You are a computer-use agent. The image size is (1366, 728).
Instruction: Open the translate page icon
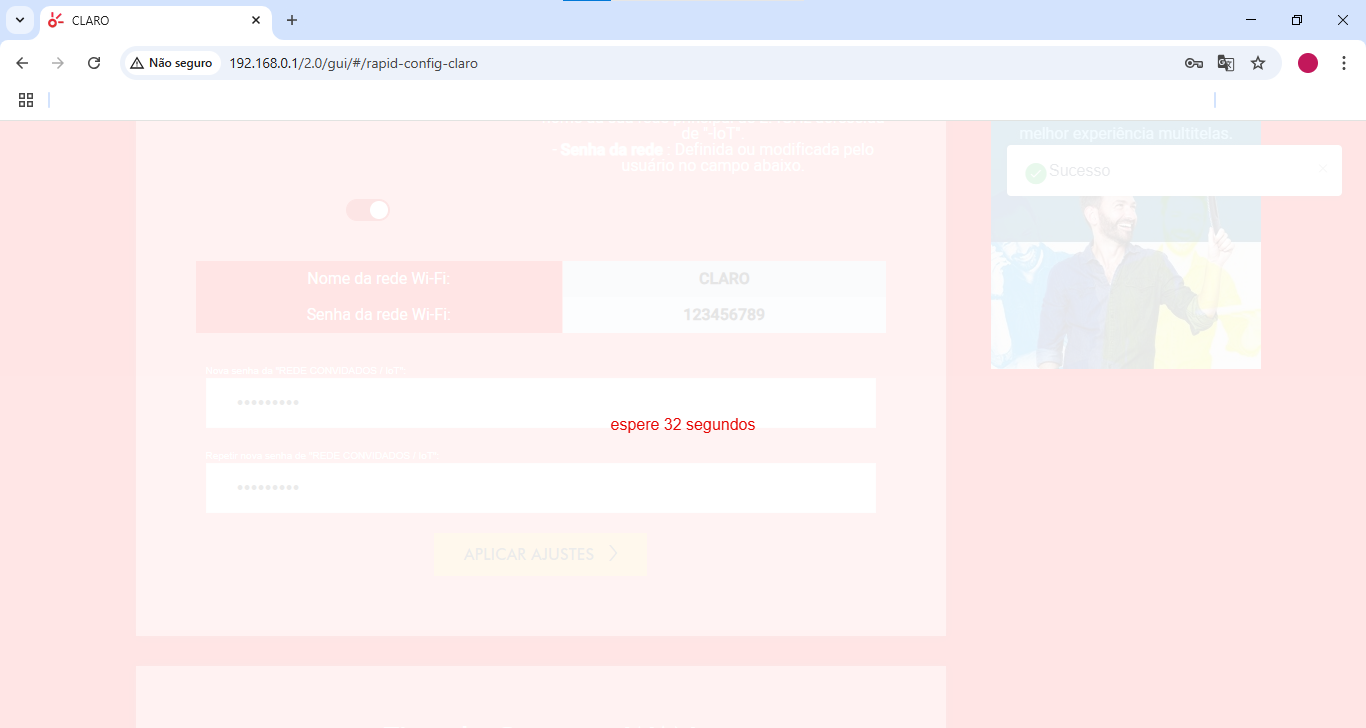(1226, 63)
